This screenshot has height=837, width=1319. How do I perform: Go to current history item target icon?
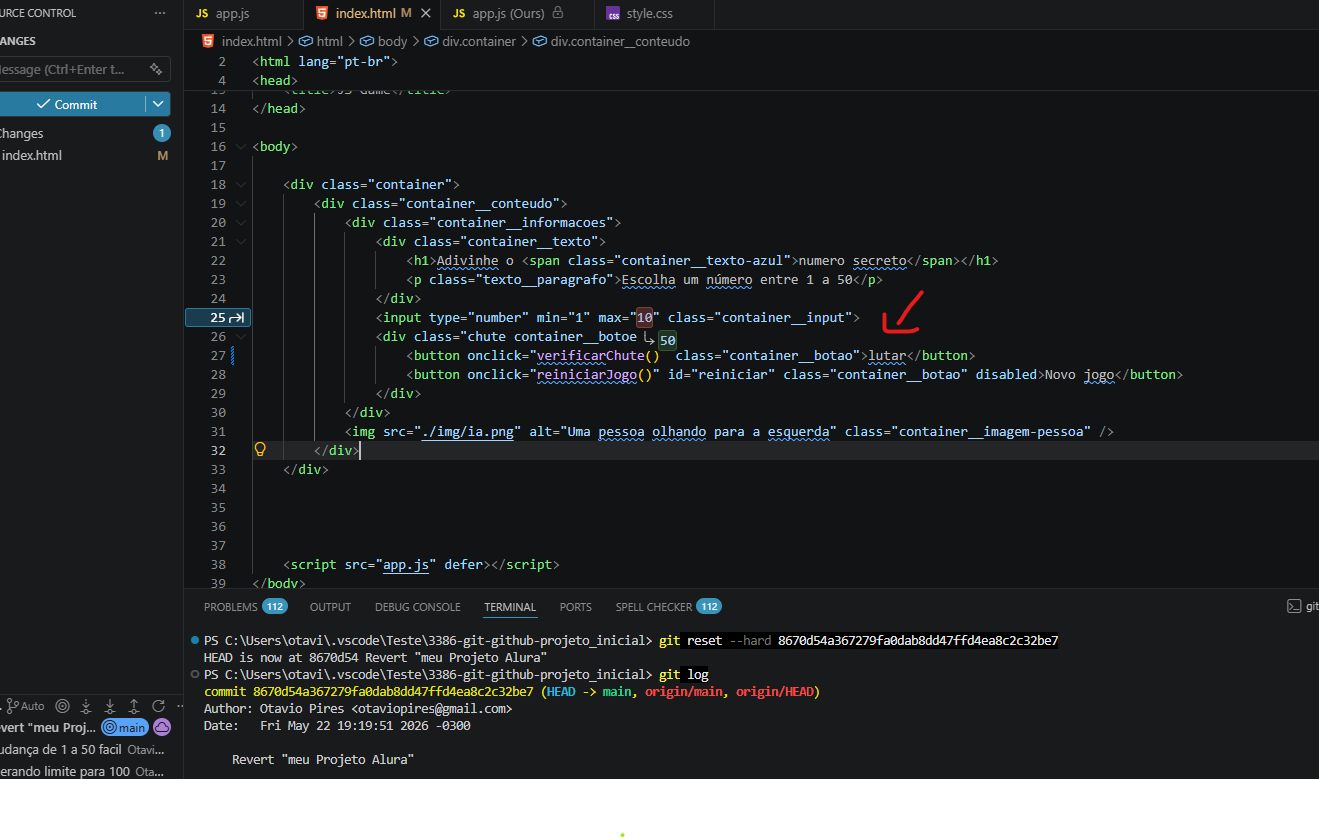click(x=63, y=706)
